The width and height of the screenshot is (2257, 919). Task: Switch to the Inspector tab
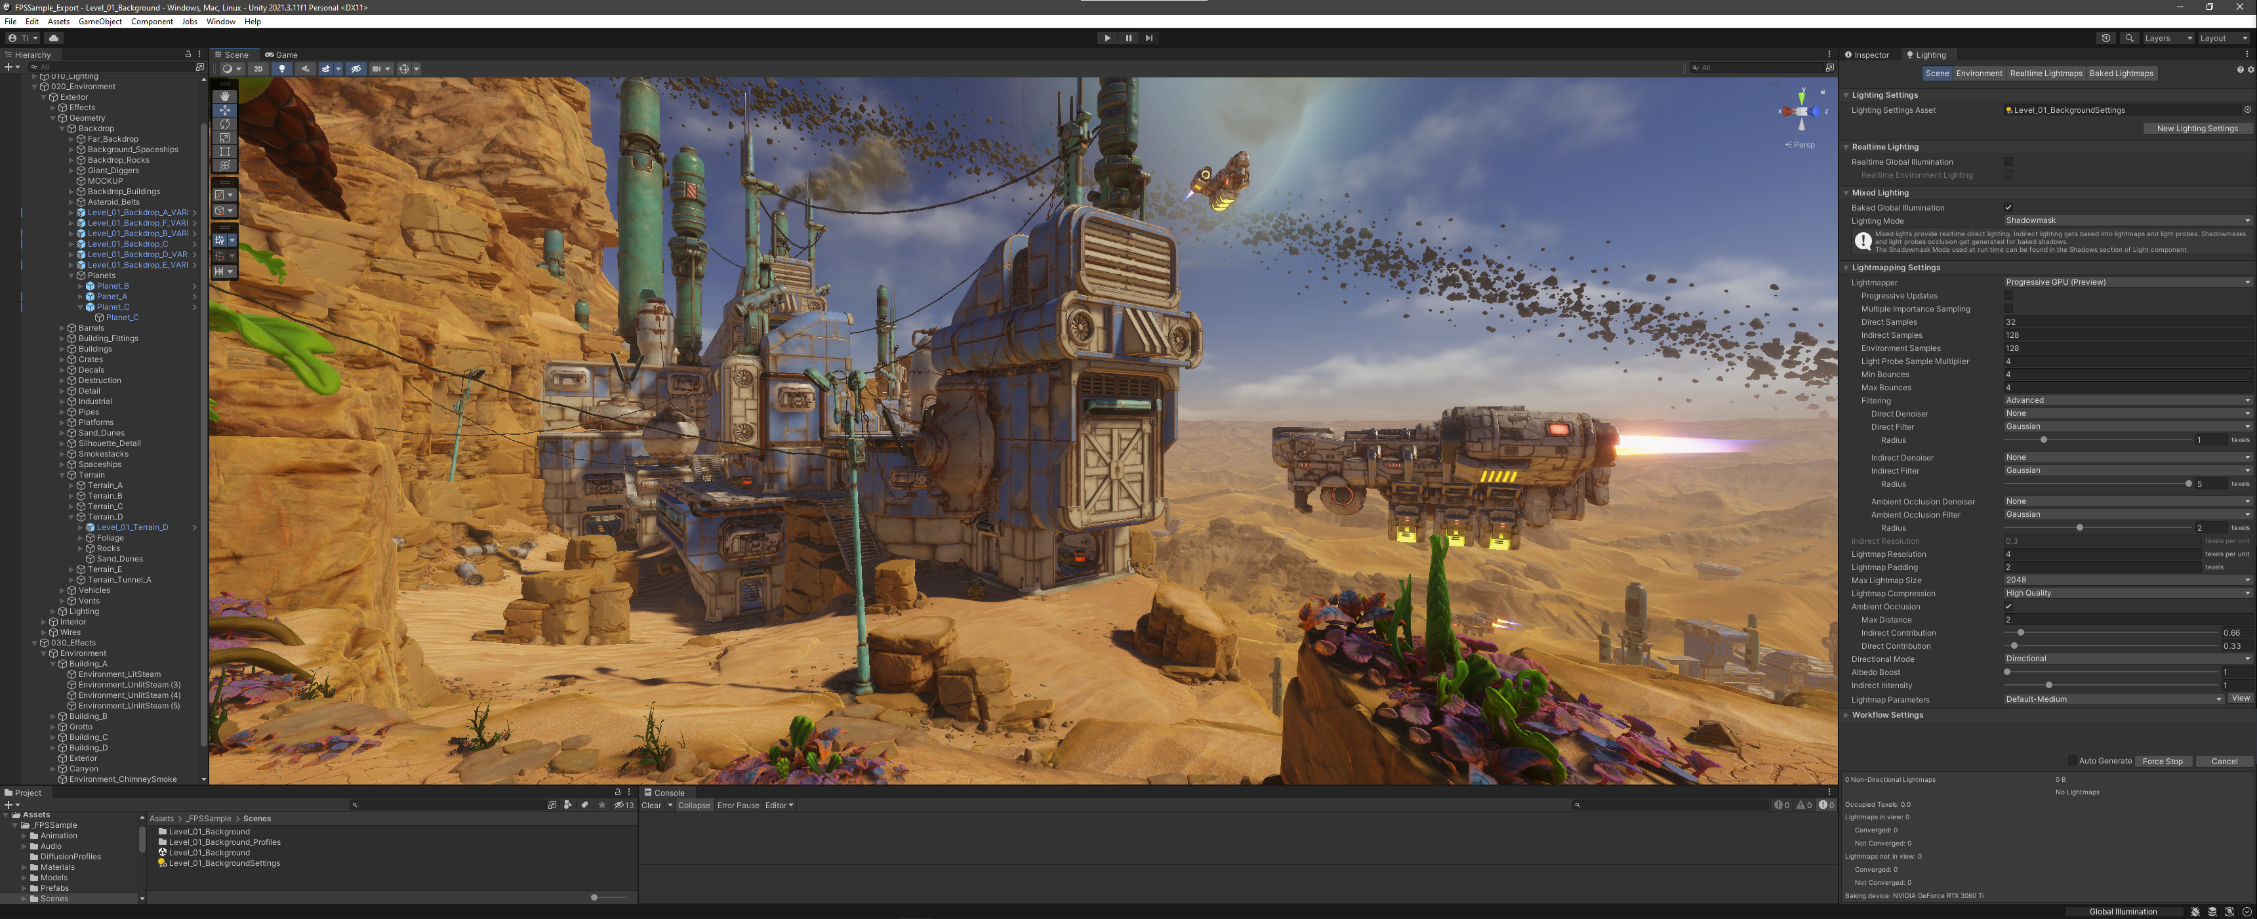pos(1868,55)
